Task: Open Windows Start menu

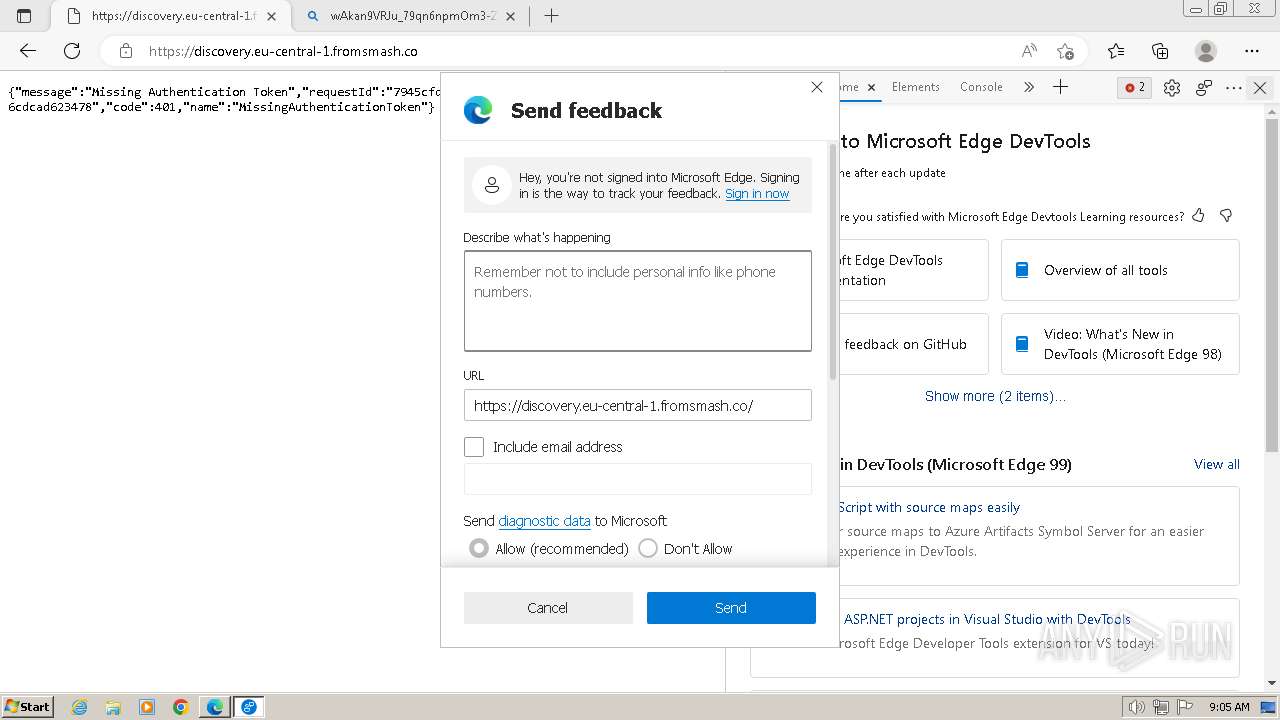Action: point(27,706)
